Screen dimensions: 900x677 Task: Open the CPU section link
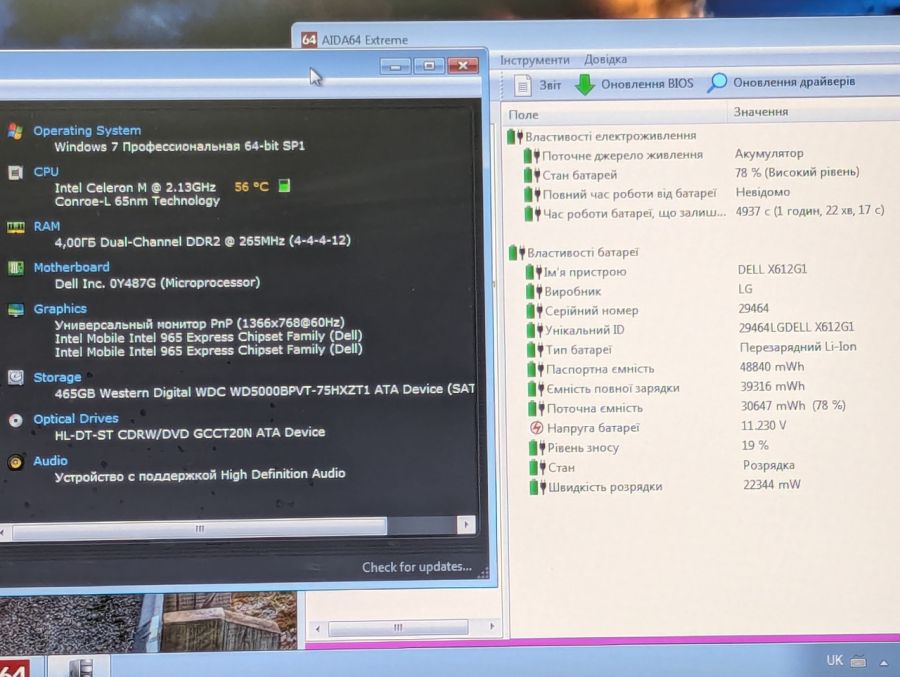pyautogui.click(x=46, y=172)
